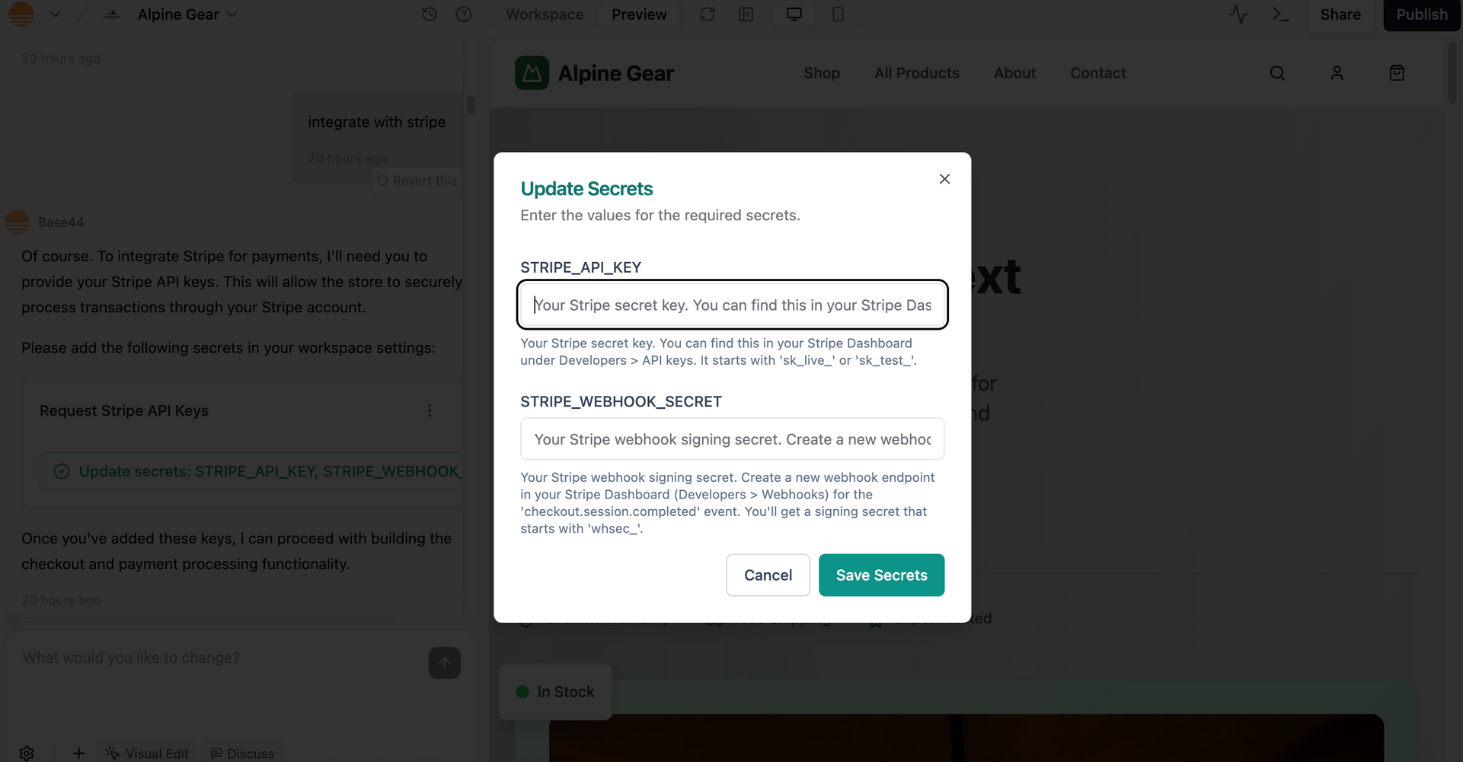Select the mobile preview icon
This screenshot has height=762, width=1463.
tap(838, 15)
